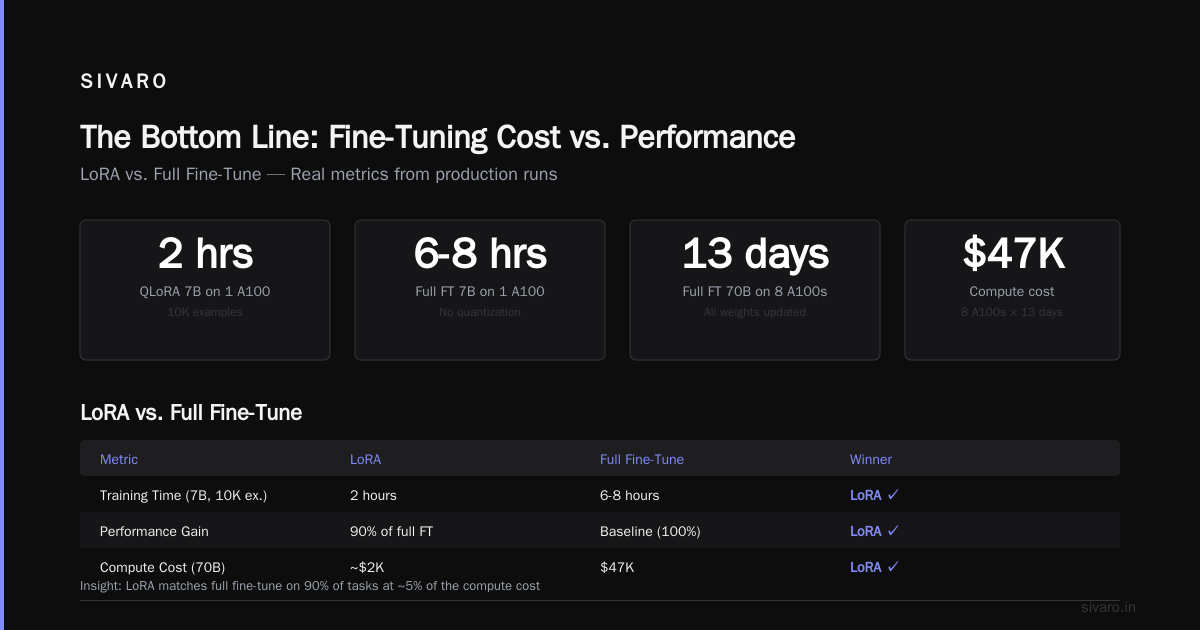The height and width of the screenshot is (630, 1200).
Task: Select the Training Time (7B, 10K ex.) row
Action: [600, 495]
